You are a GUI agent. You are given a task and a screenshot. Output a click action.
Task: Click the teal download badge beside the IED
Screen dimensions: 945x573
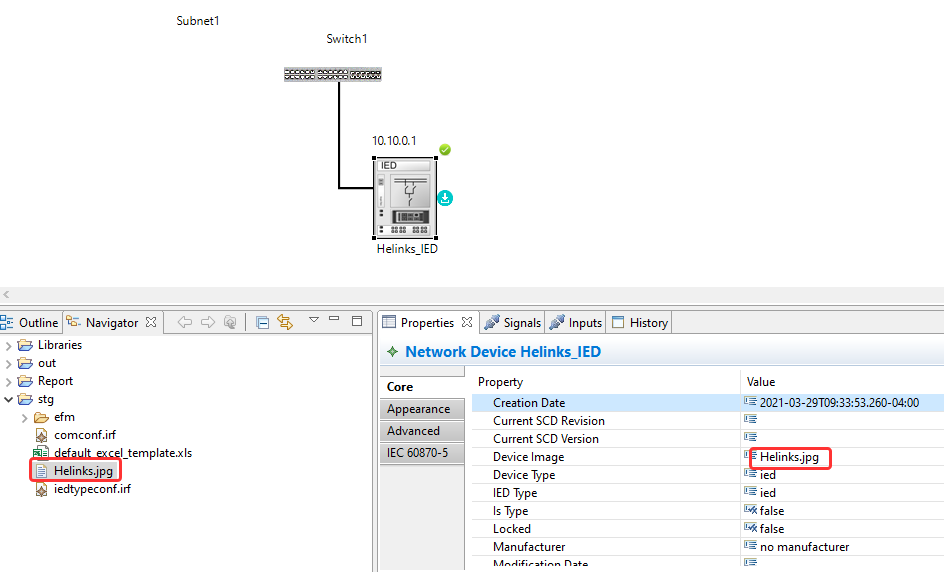click(445, 198)
